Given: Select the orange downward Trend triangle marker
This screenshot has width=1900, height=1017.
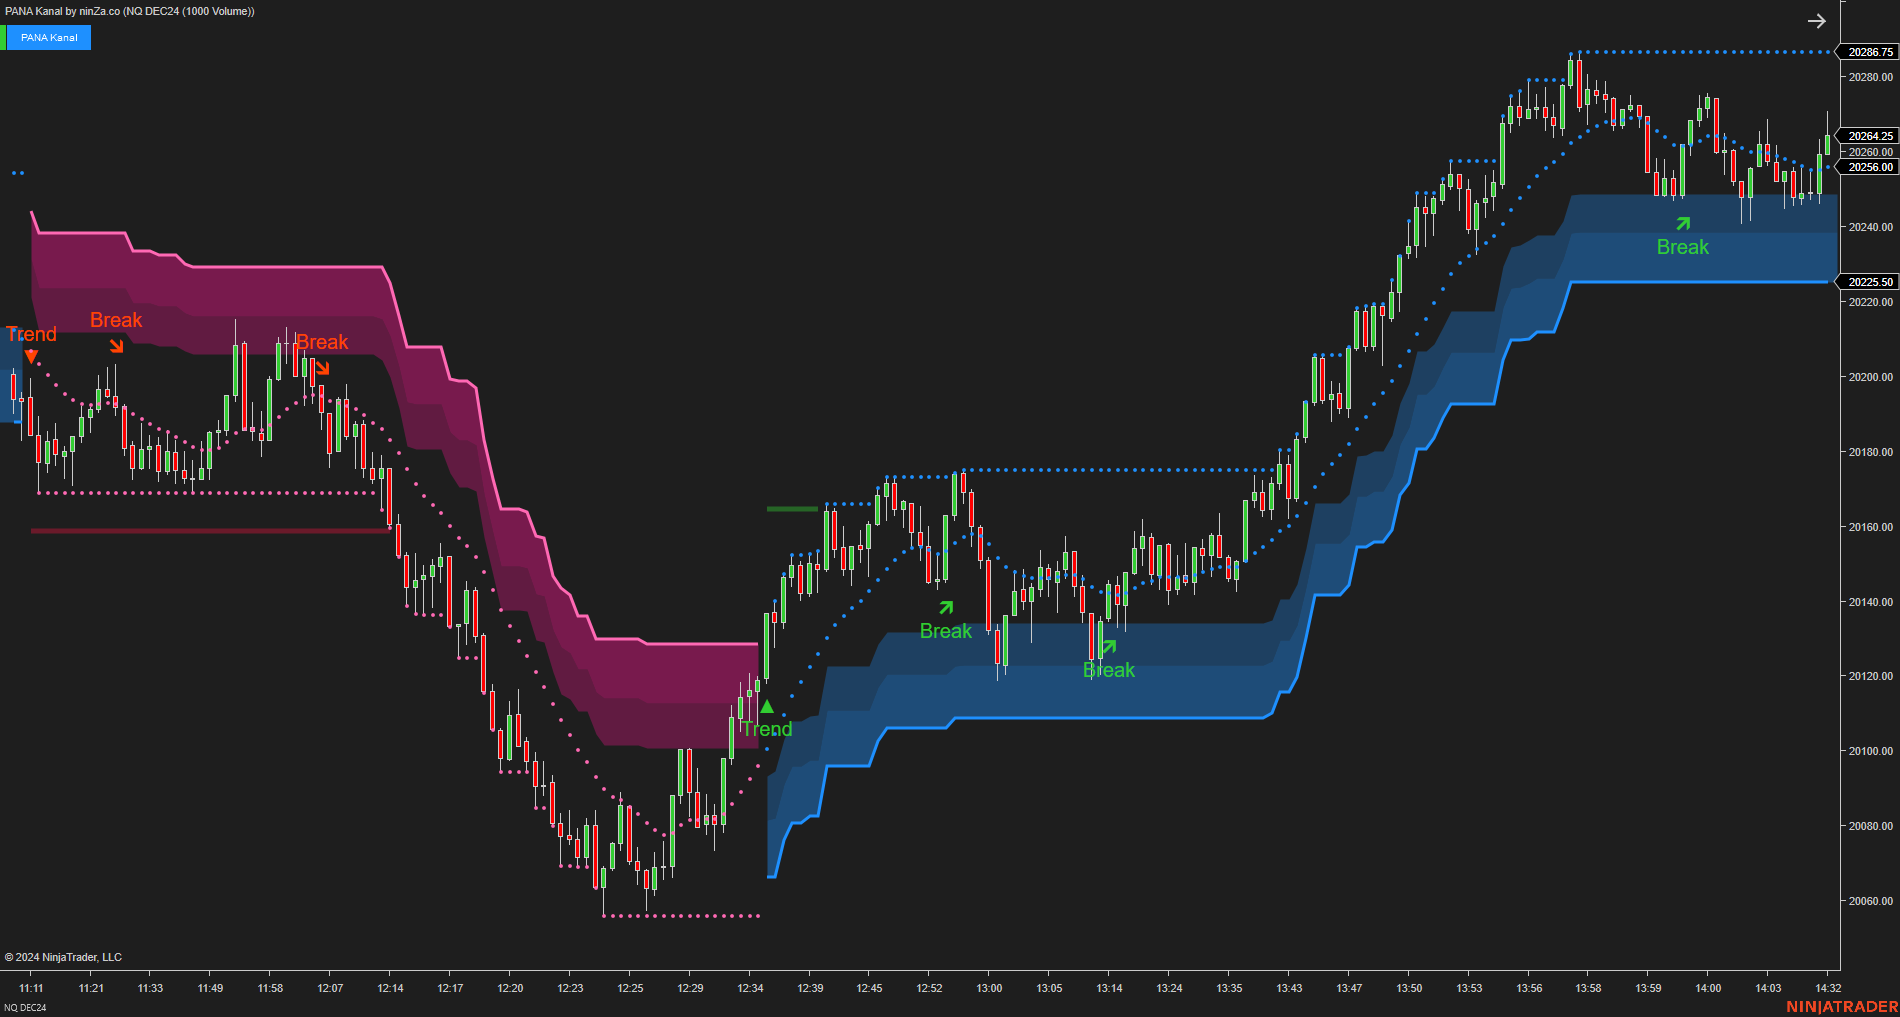Looking at the screenshot, I should point(30,356).
